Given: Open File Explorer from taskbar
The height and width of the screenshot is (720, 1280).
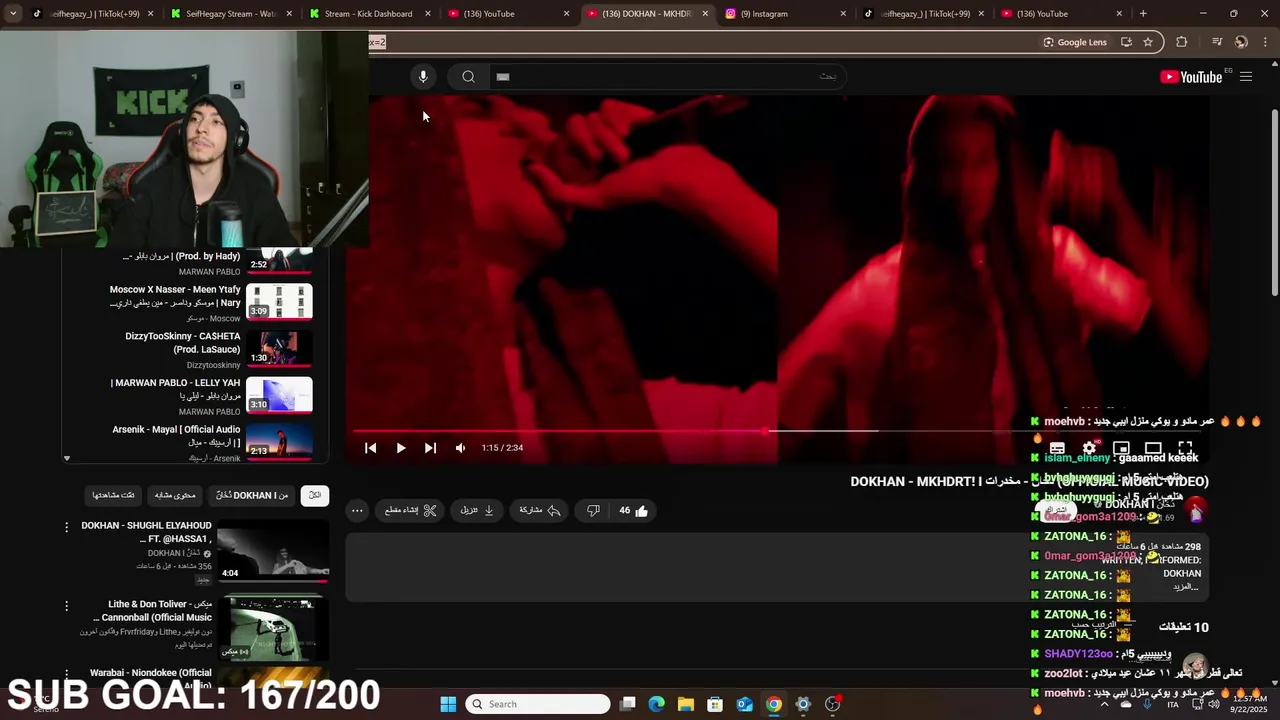Looking at the screenshot, I should (x=685, y=704).
